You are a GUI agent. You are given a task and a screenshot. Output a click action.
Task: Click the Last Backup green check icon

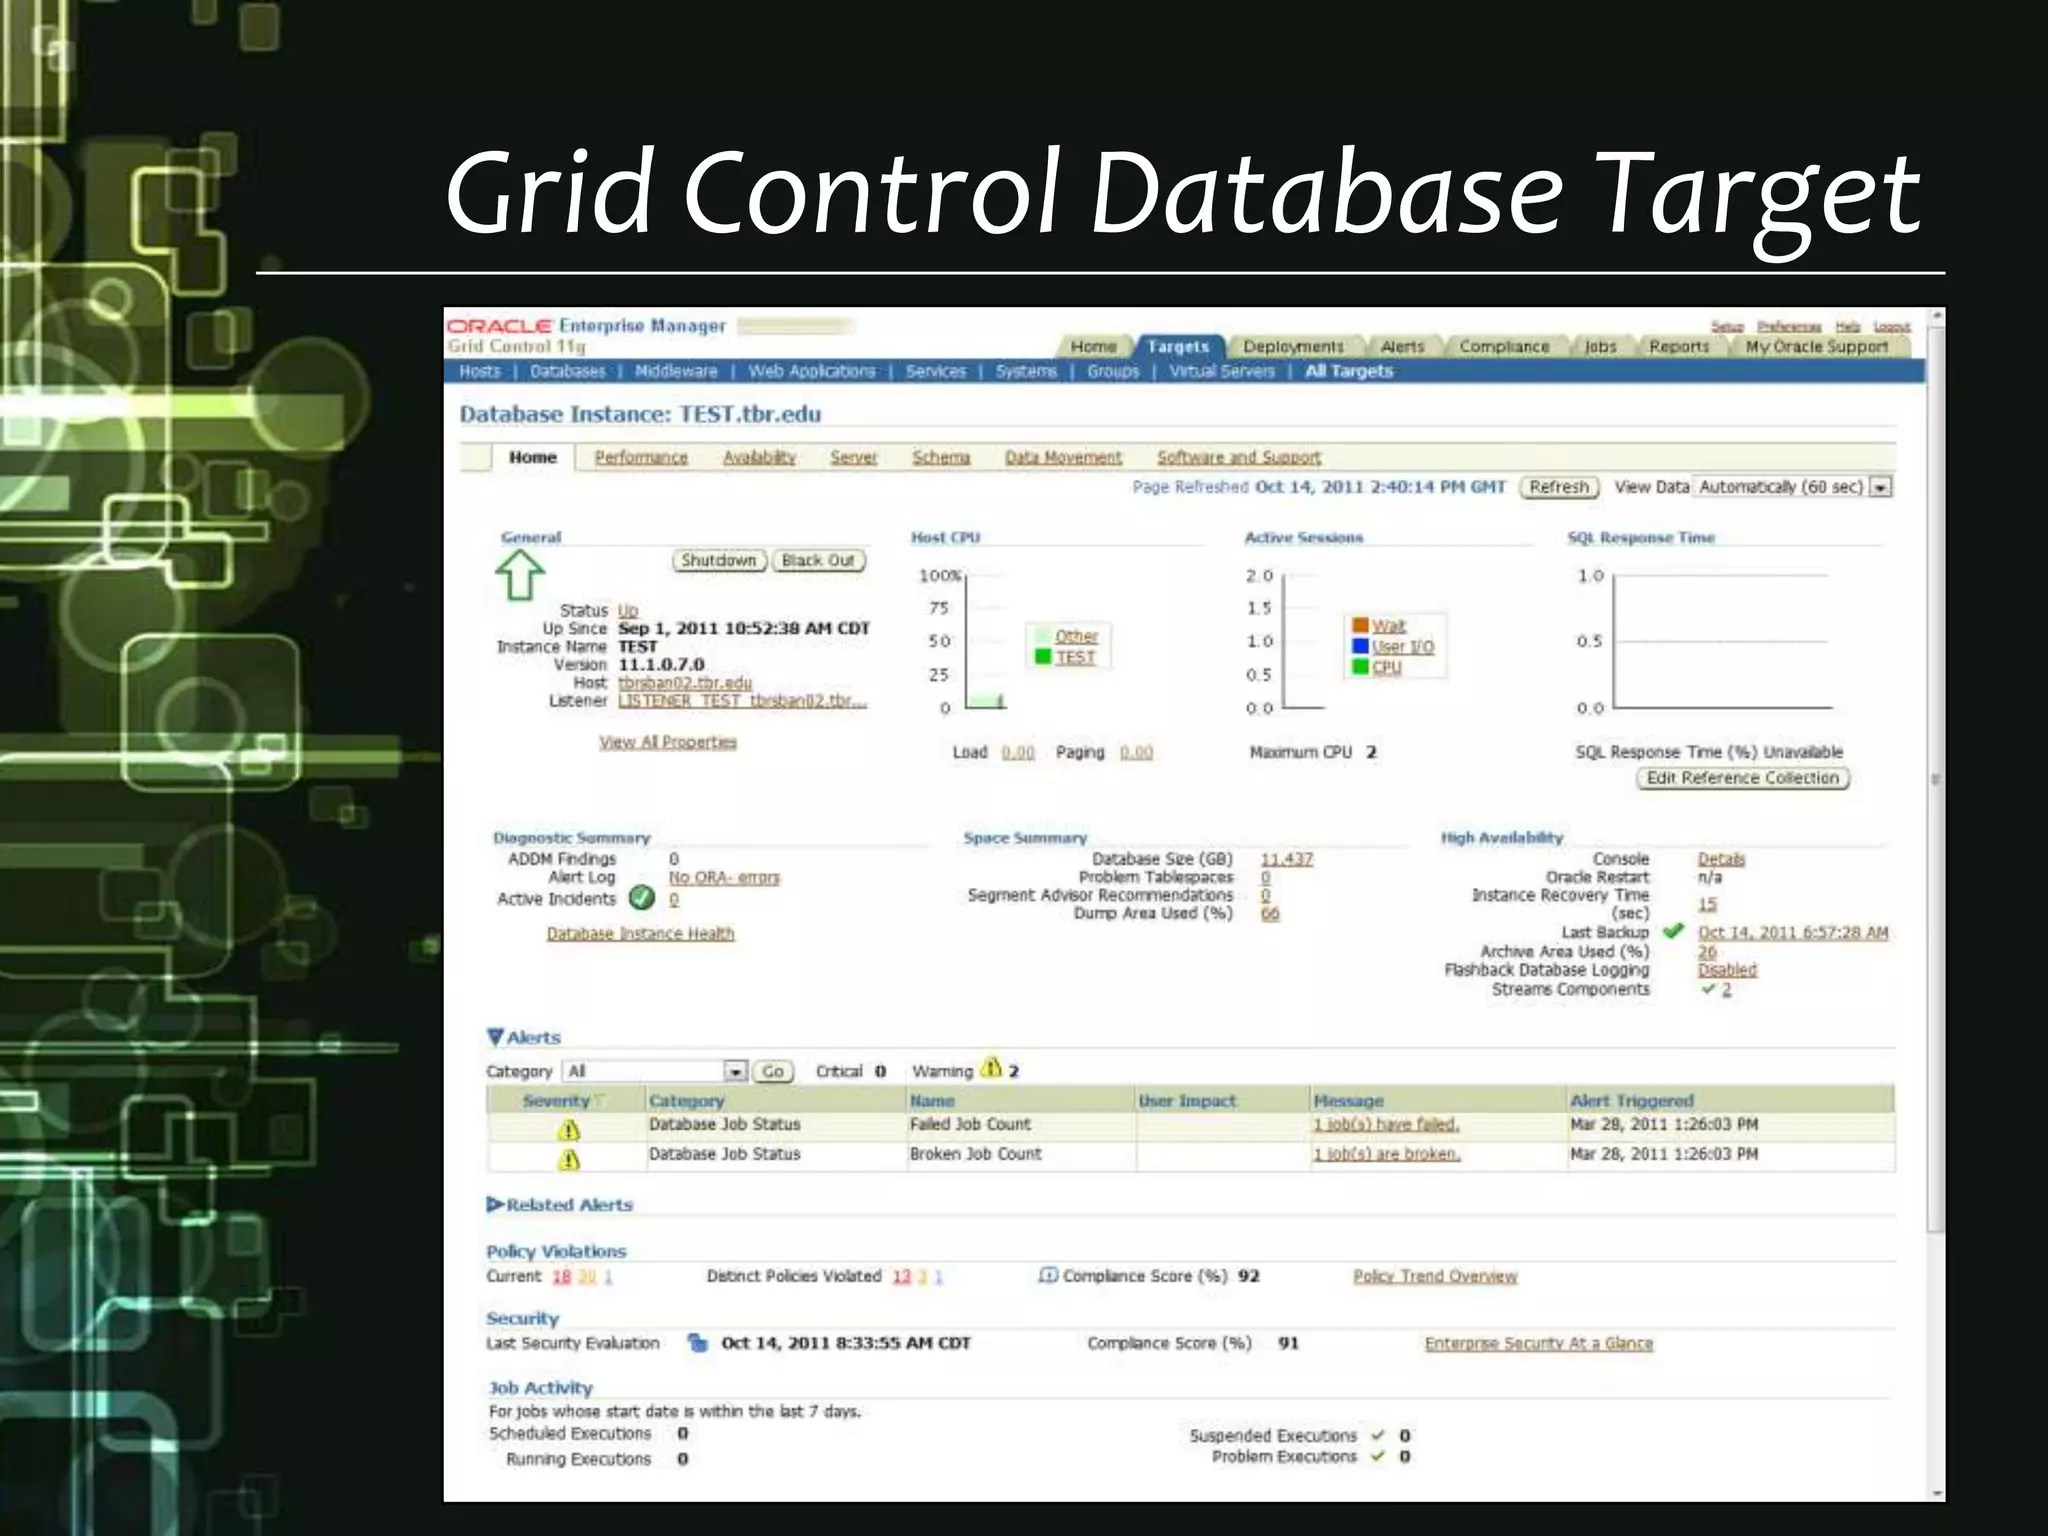(1673, 931)
